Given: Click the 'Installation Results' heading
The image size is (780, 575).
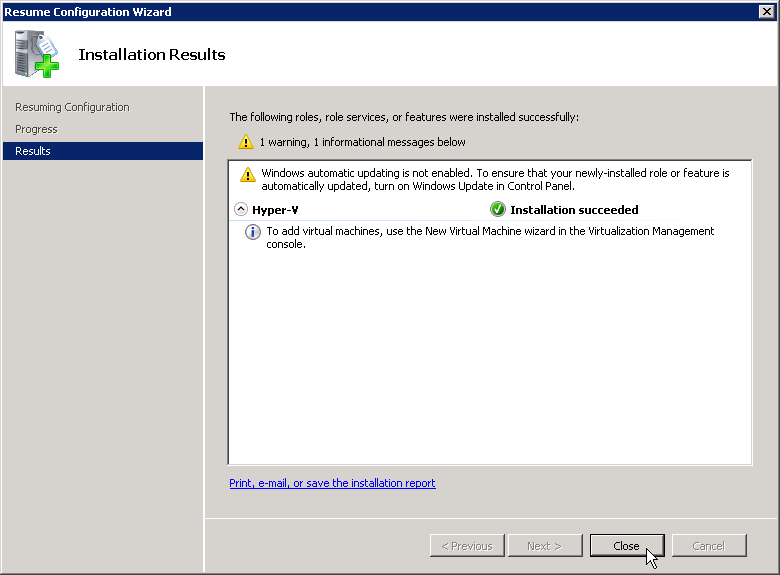Looking at the screenshot, I should tap(152, 54).
